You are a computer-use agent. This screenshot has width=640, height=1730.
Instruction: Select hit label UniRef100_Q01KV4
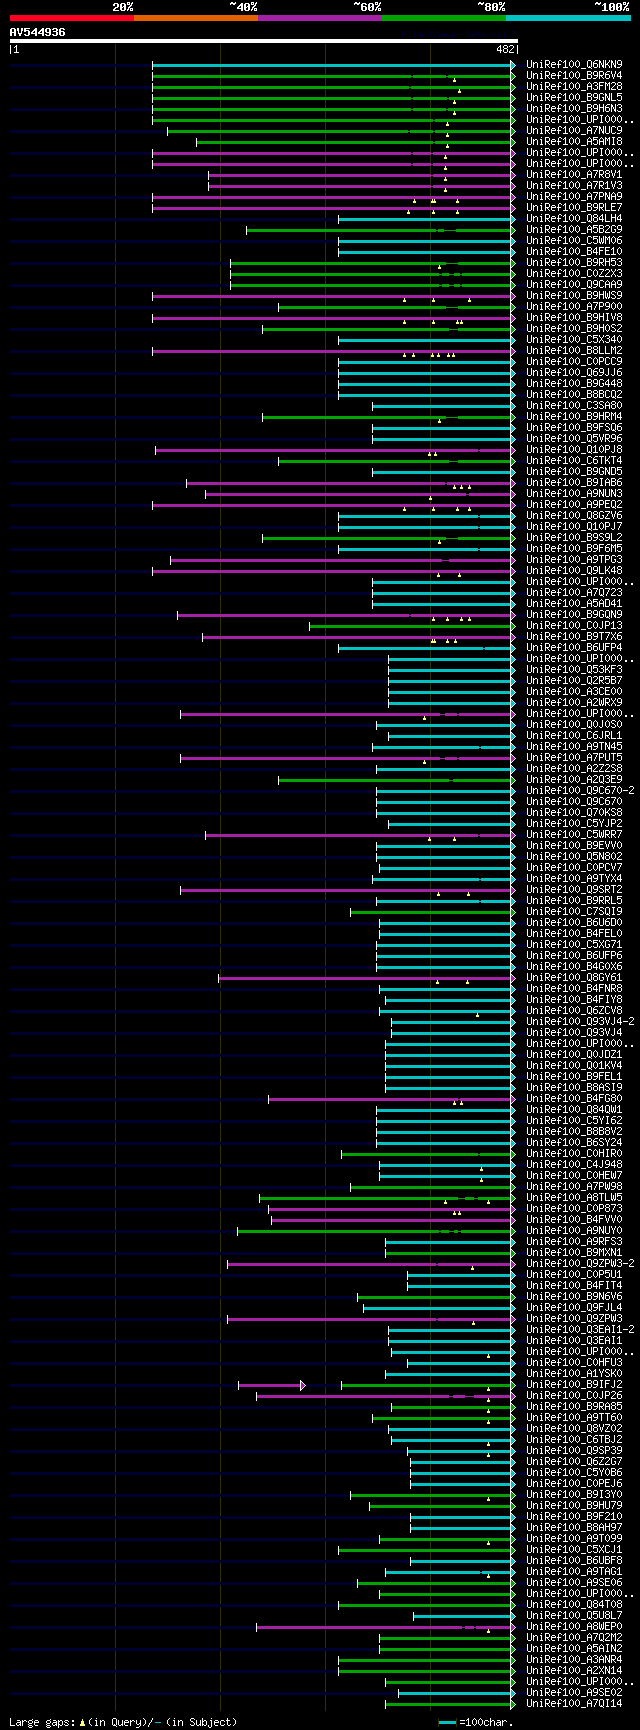[574, 1065]
